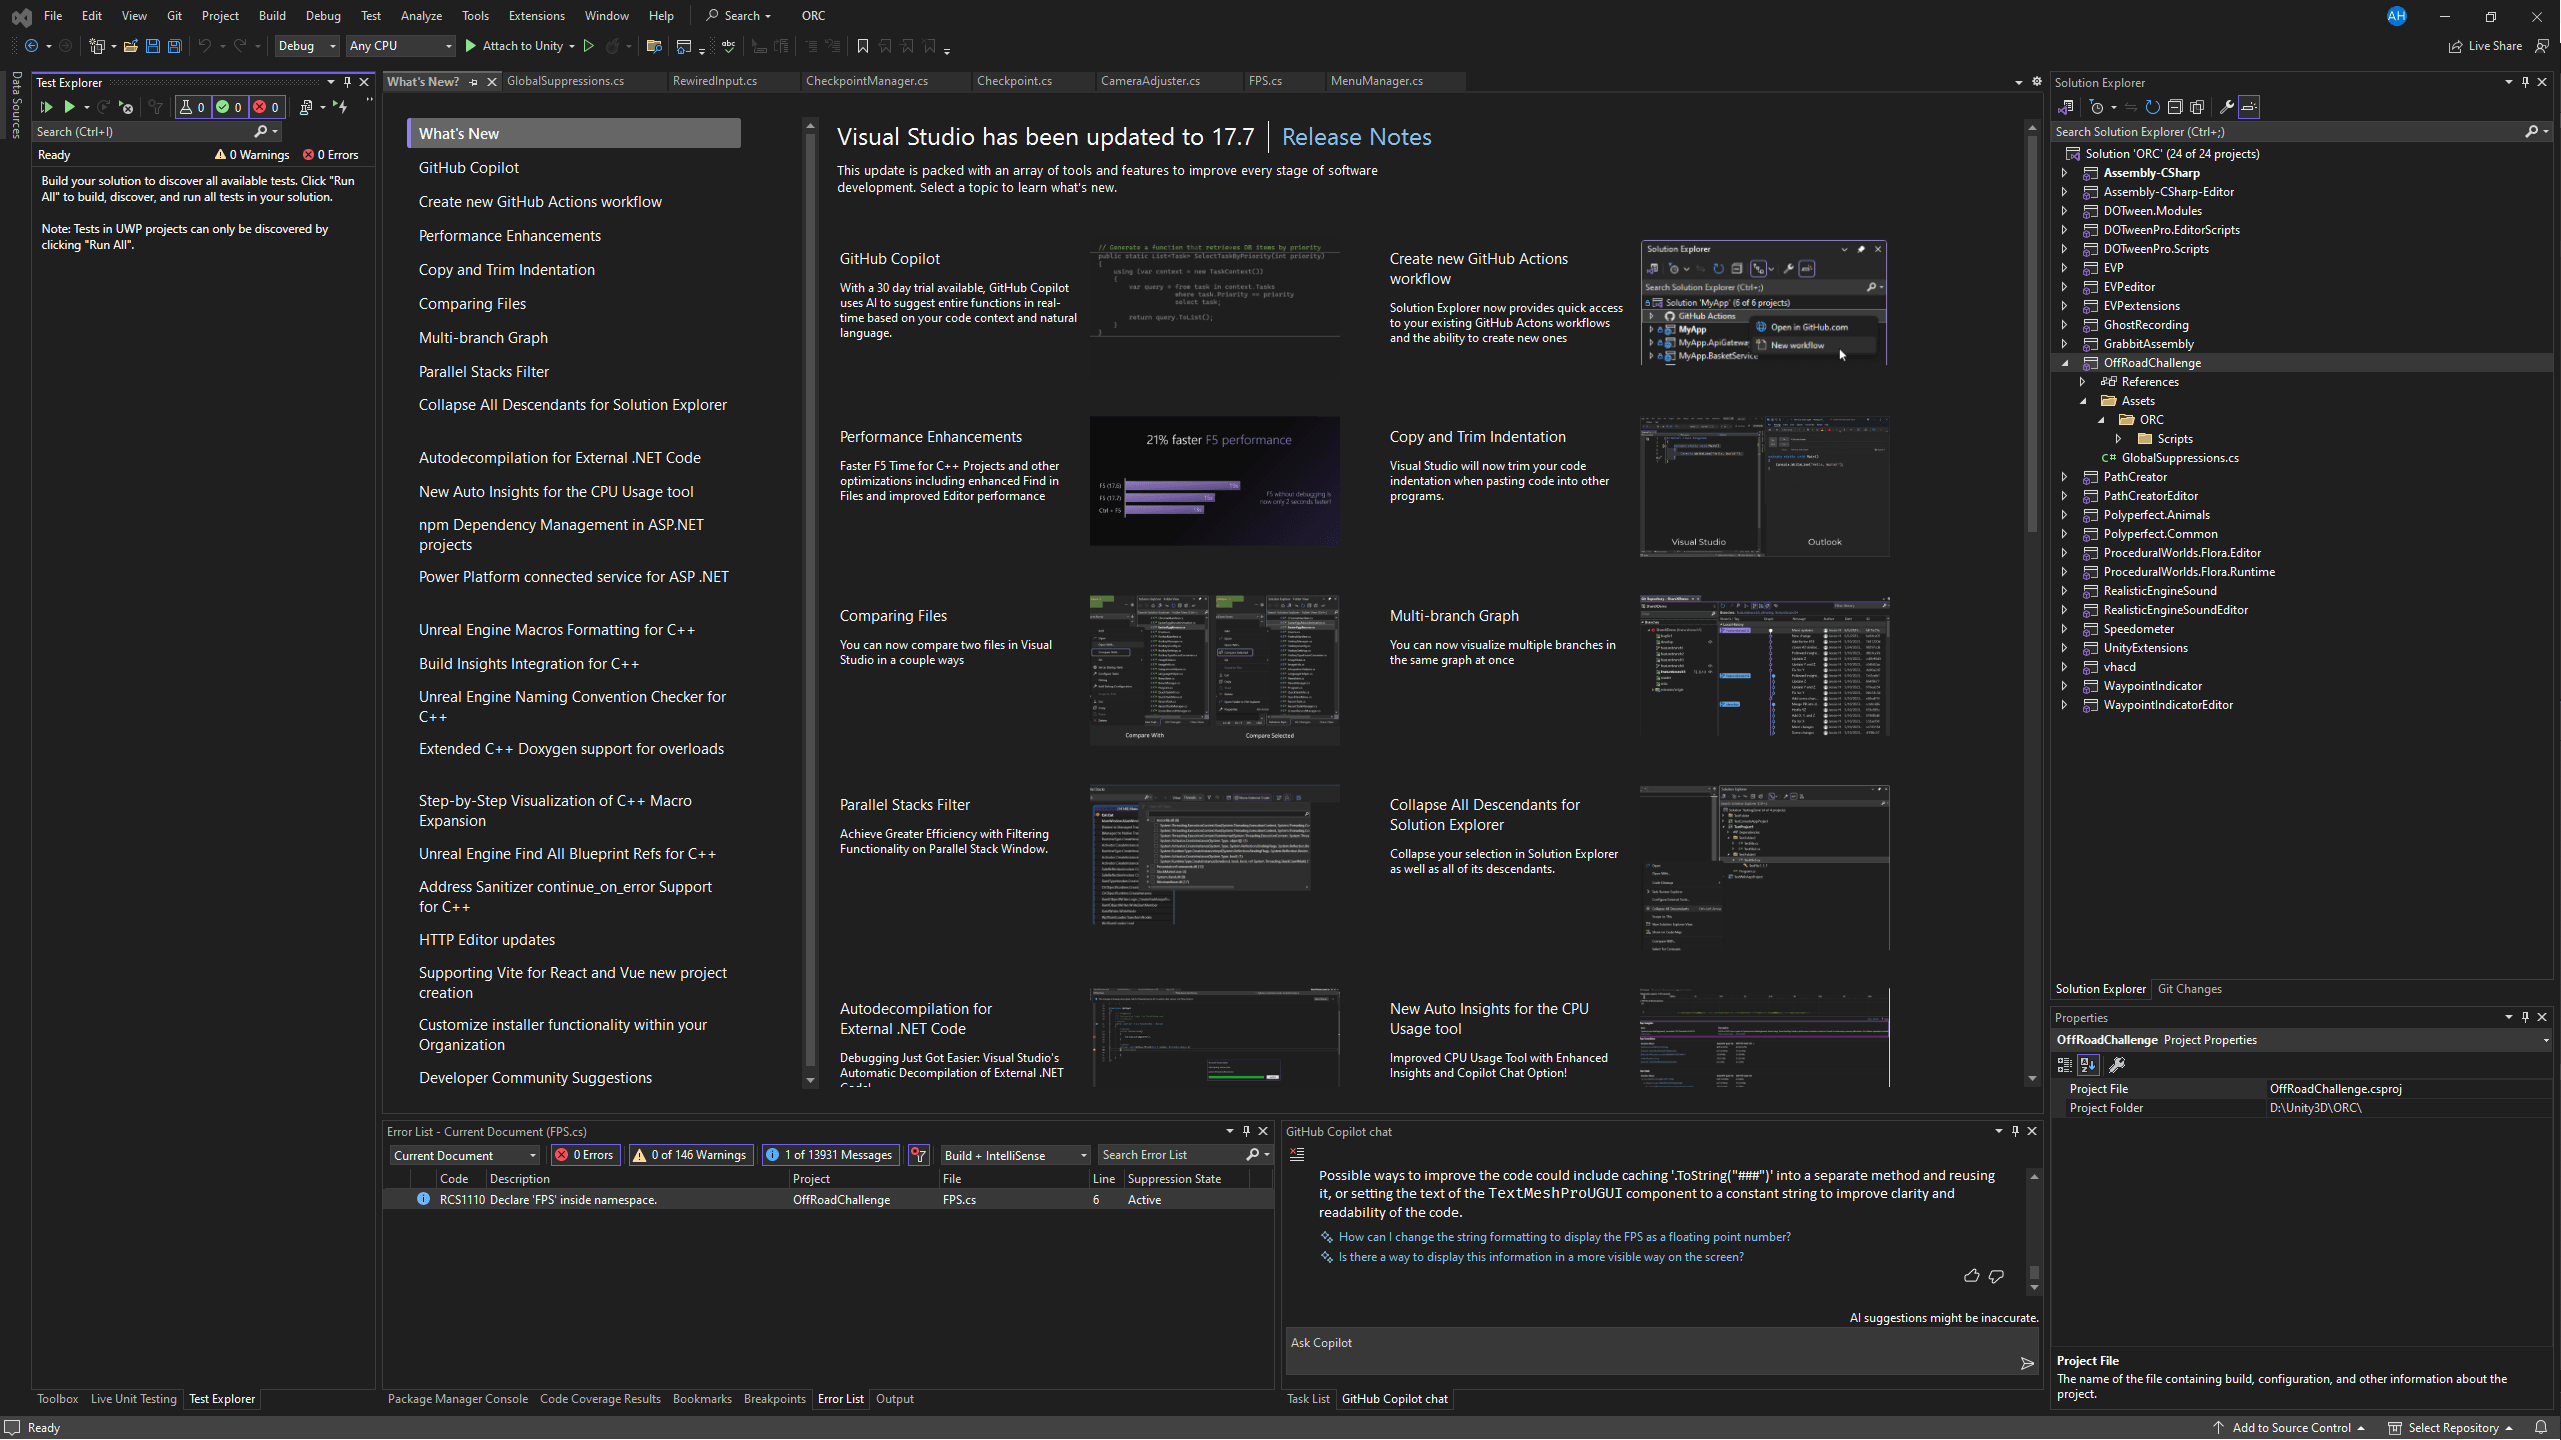
Task: Click Refresh icon in Solution Explorer toolbar
Action: (x=2153, y=107)
